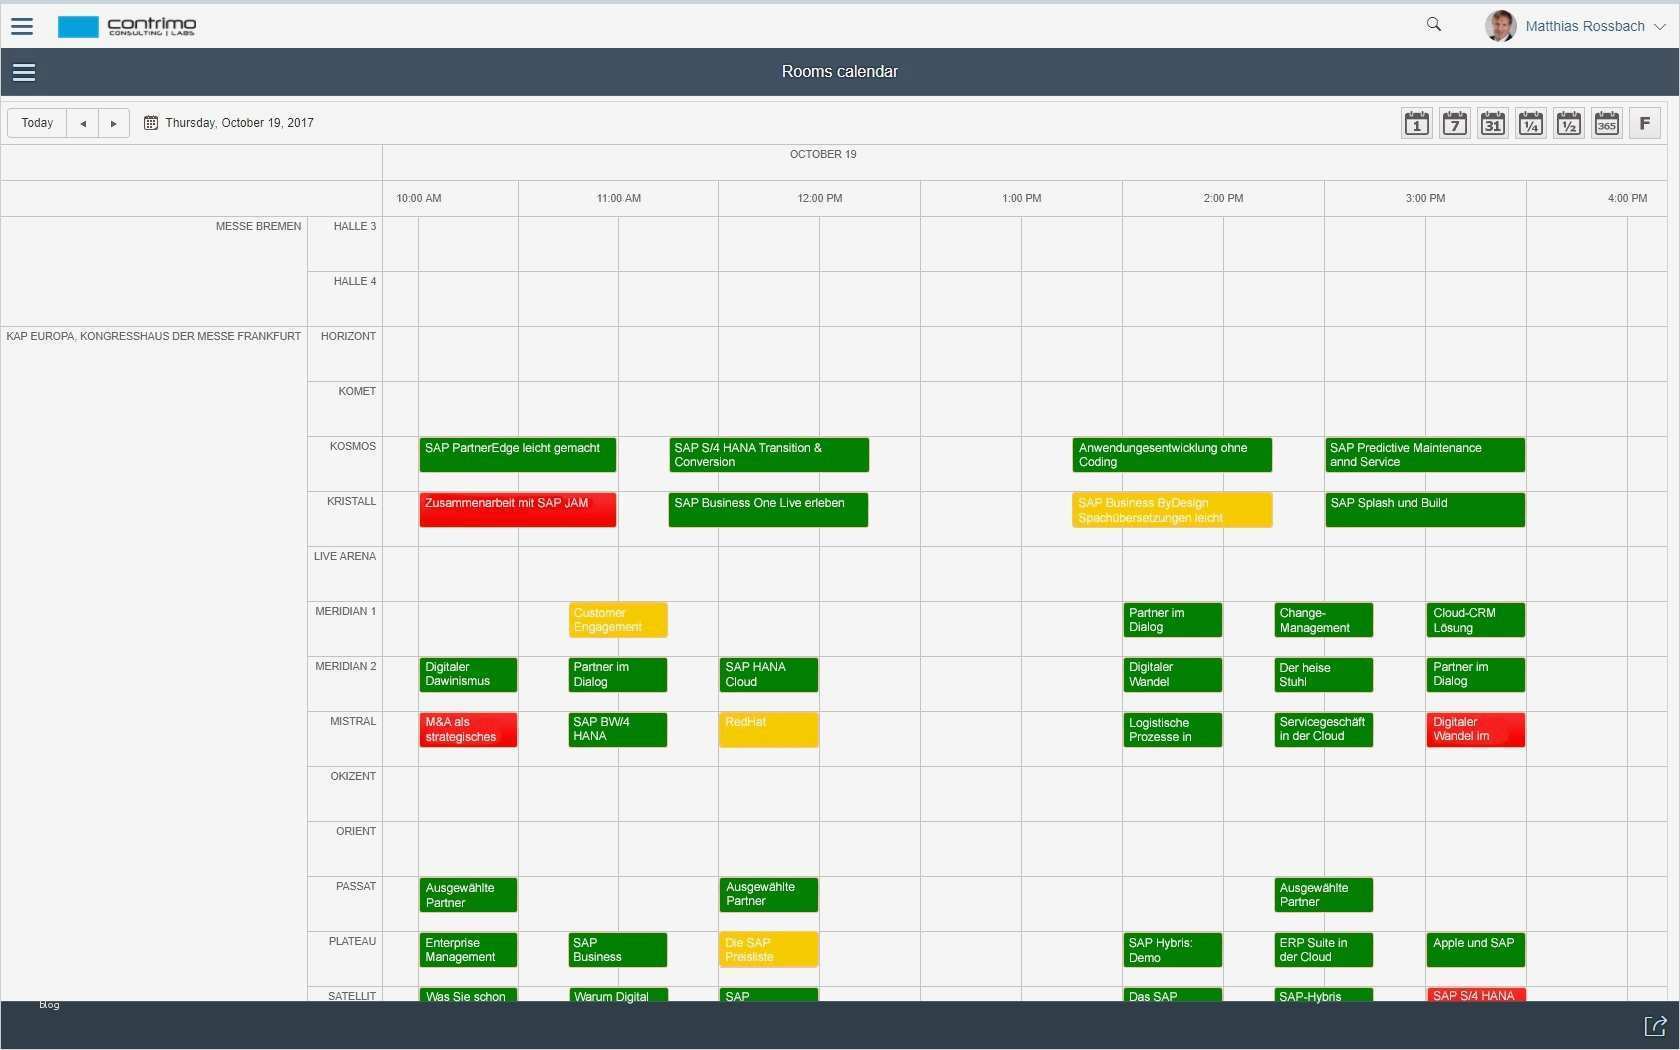1680x1050 pixels.
Task: Open the Was Sie schon event in Satellit
Action: [468, 995]
